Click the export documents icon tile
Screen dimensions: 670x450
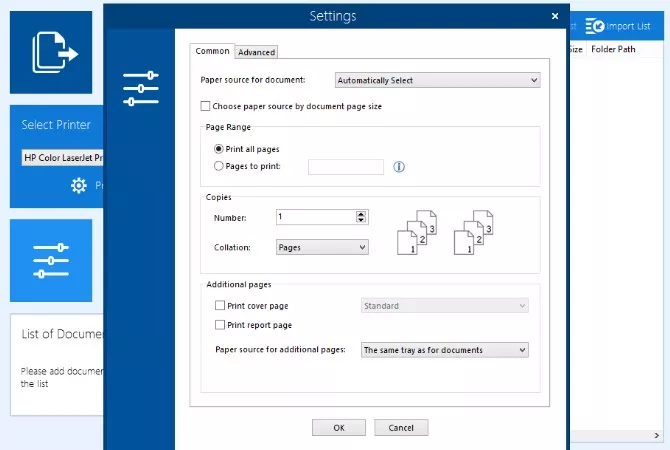click(x=51, y=53)
